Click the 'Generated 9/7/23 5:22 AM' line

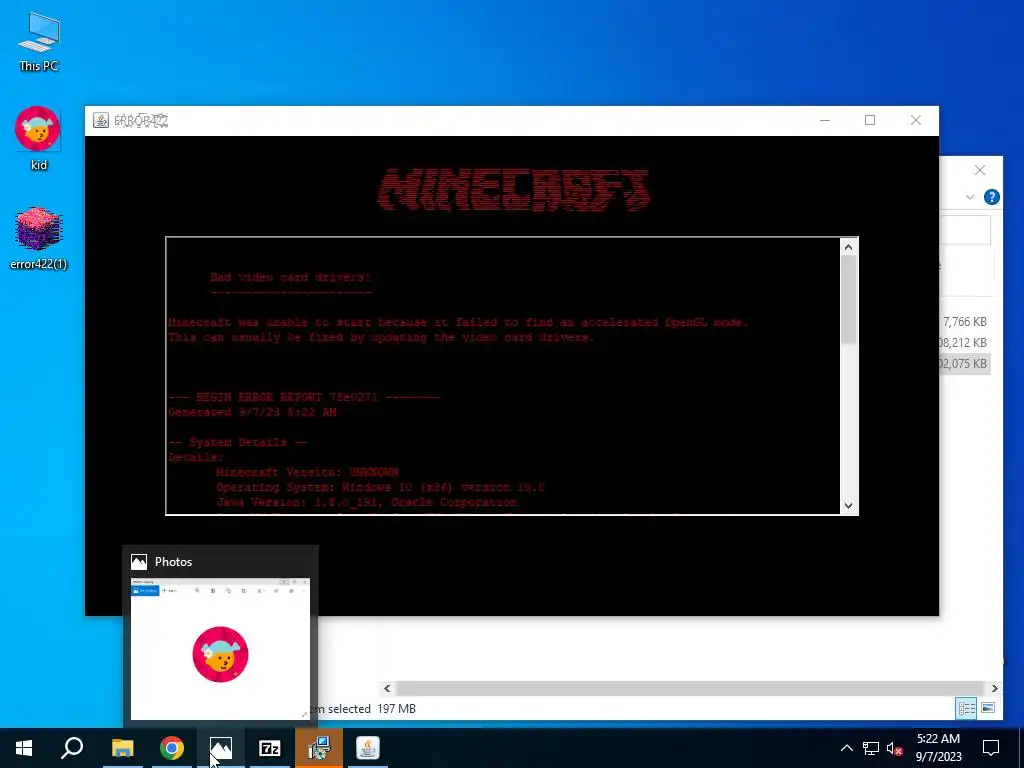point(252,412)
